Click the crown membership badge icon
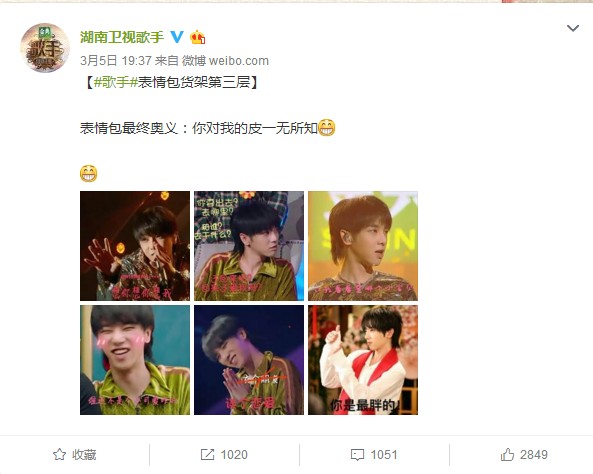The height and width of the screenshot is (474, 593). [x=197, y=37]
